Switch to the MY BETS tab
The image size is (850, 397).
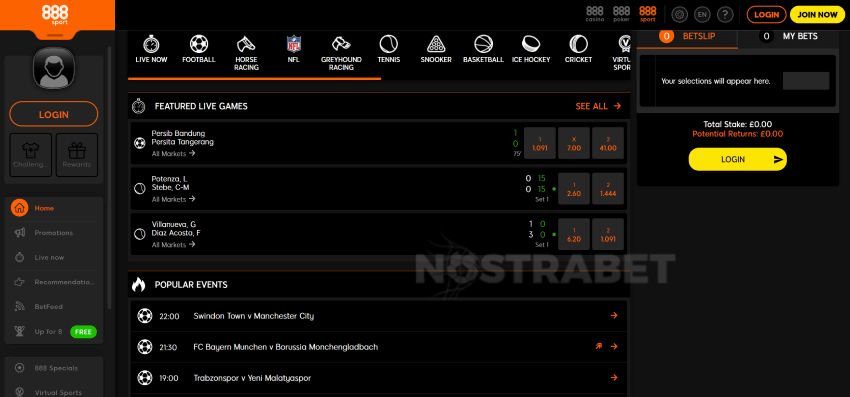tap(788, 37)
